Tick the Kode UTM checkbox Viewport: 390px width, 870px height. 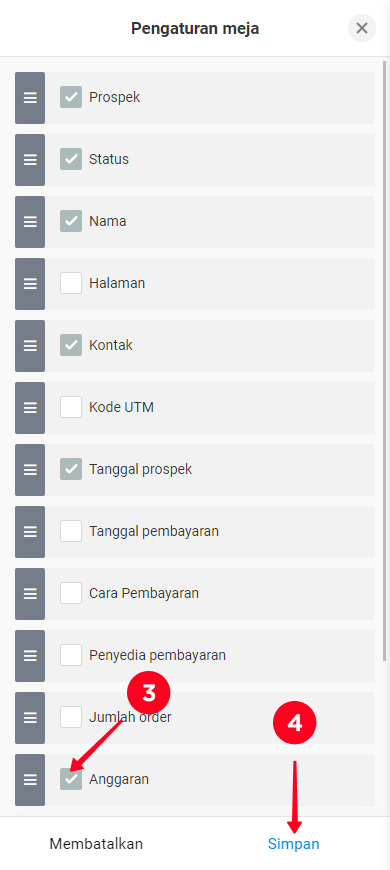(71, 407)
